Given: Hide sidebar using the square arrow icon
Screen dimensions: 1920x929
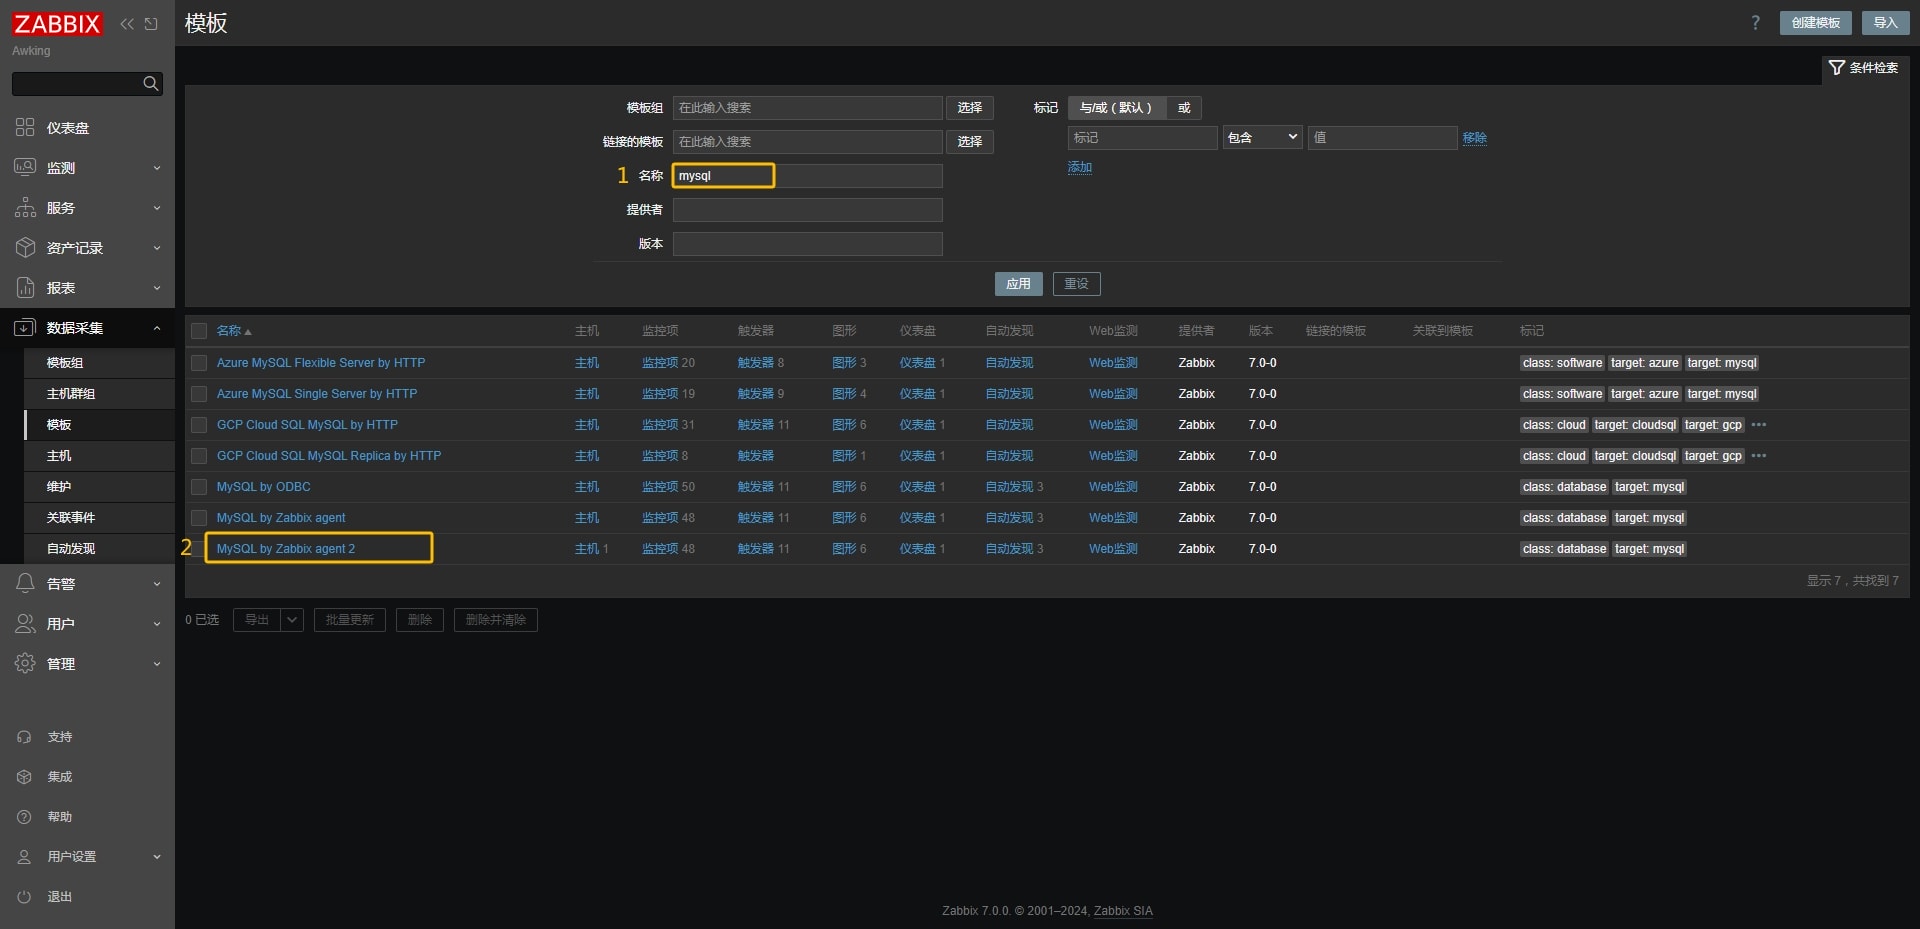Looking at the screenshot, I should tap(151, 24).
